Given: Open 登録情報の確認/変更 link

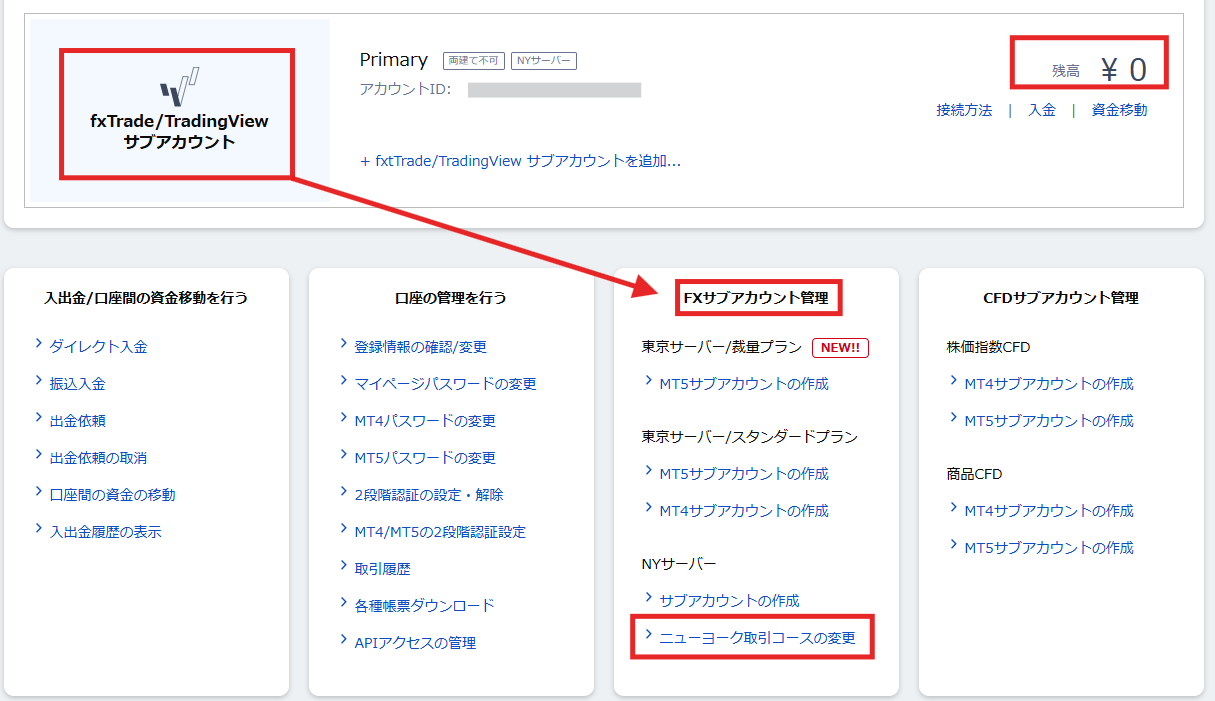Looking at the screenshot, I should (420, 347).
